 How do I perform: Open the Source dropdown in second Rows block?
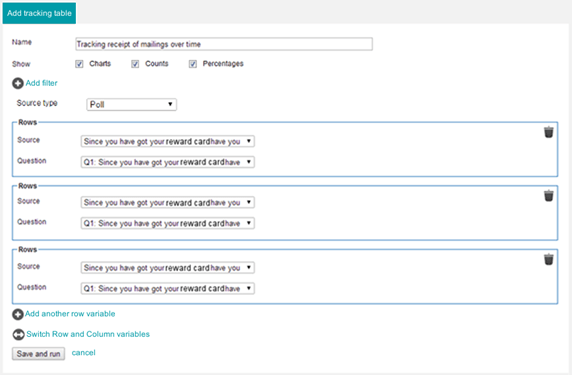coord(168,202)
